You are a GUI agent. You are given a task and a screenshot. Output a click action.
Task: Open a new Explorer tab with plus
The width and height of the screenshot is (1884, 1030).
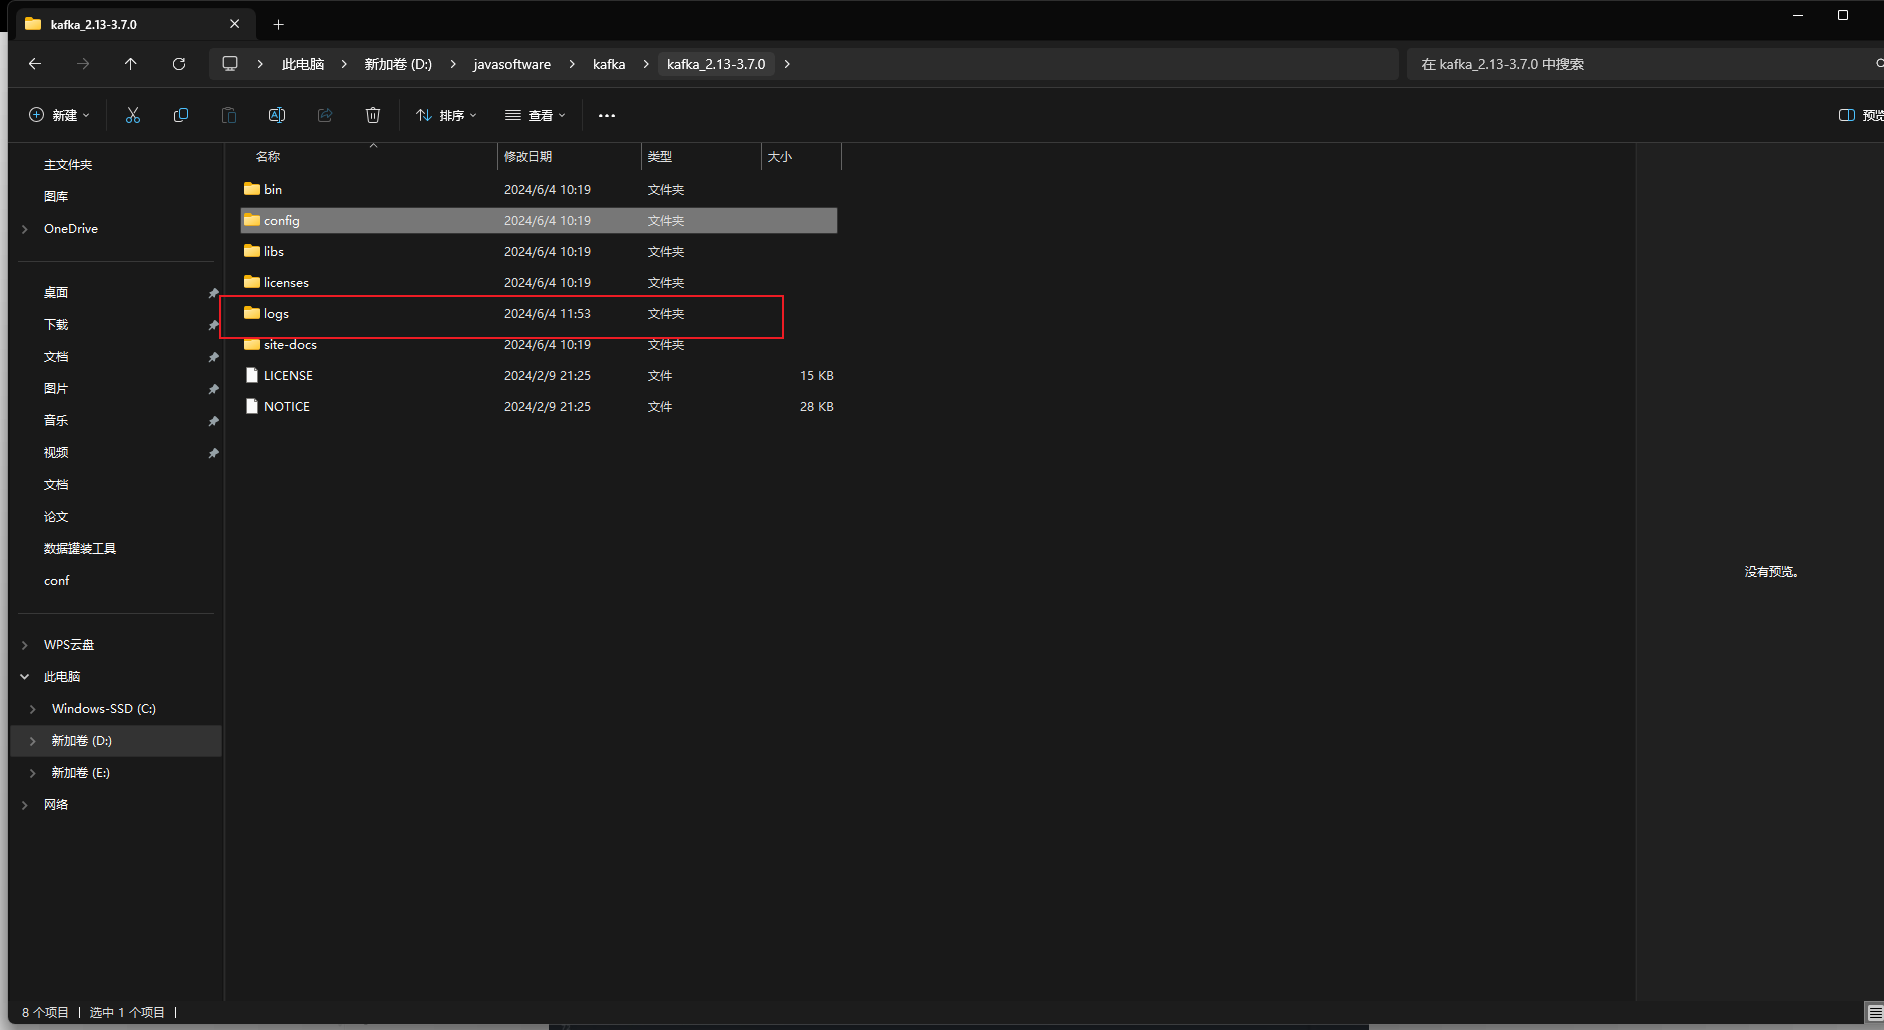point(279,24)
